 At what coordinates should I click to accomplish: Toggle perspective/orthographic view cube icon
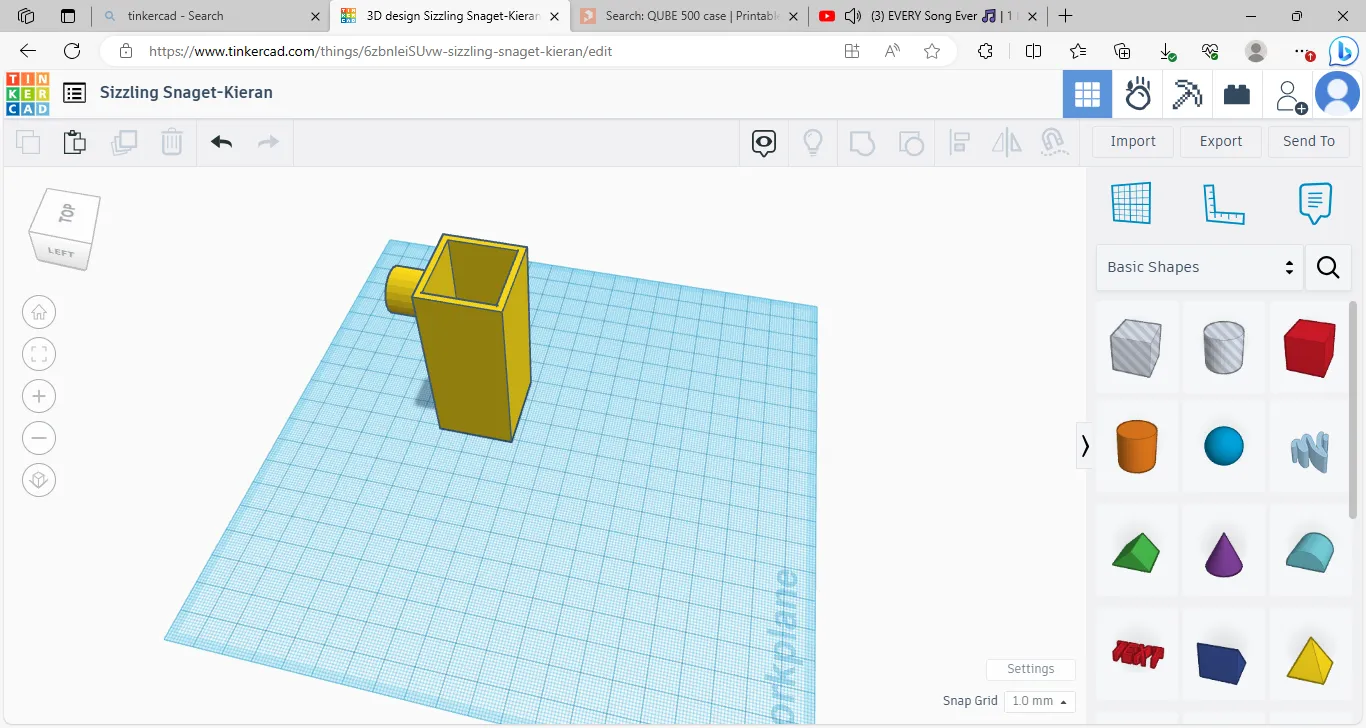(x=39, y=480)
